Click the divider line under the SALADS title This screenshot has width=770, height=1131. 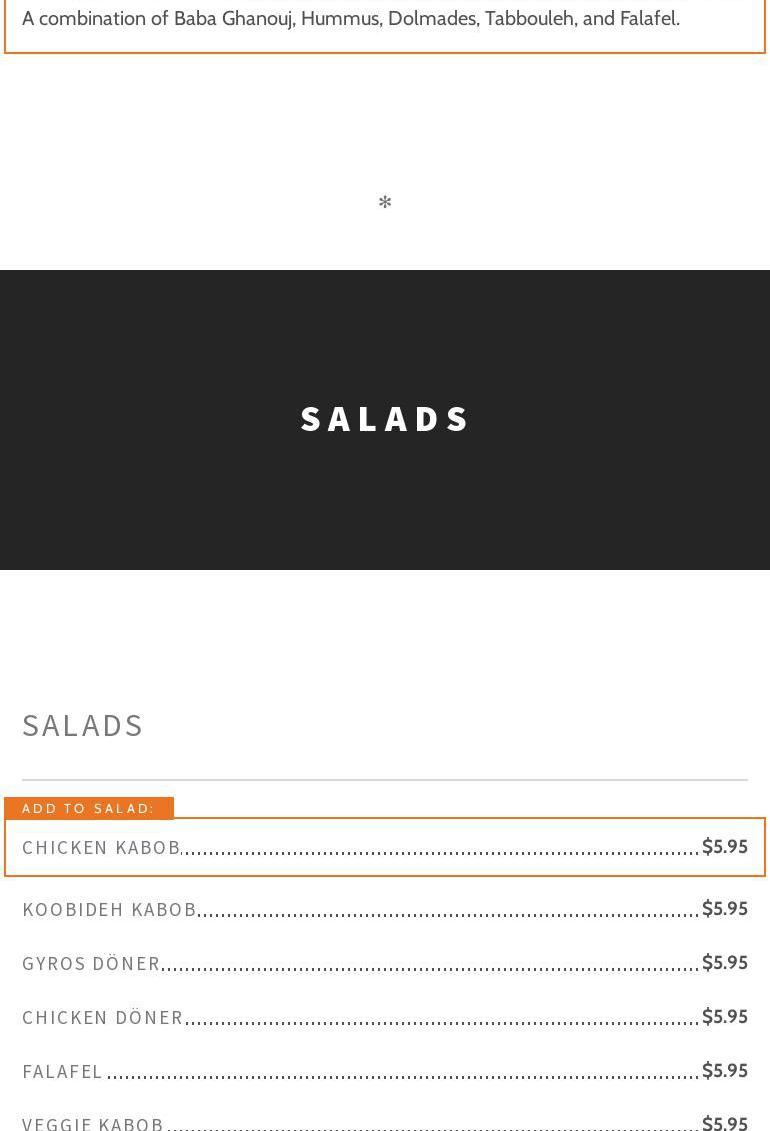pyautogui.click(x=385, y=780)
